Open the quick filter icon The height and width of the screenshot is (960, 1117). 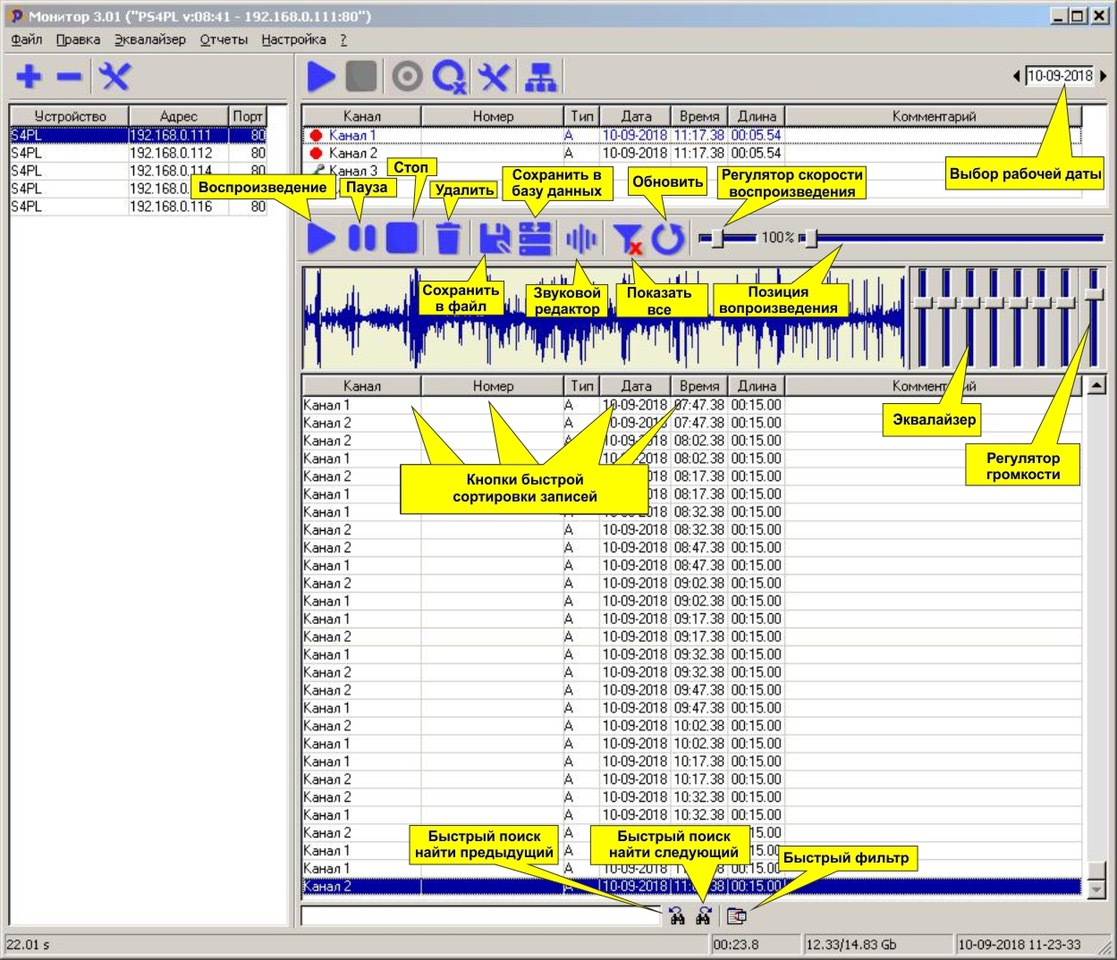pyautogui.click(x=737, y=914)
